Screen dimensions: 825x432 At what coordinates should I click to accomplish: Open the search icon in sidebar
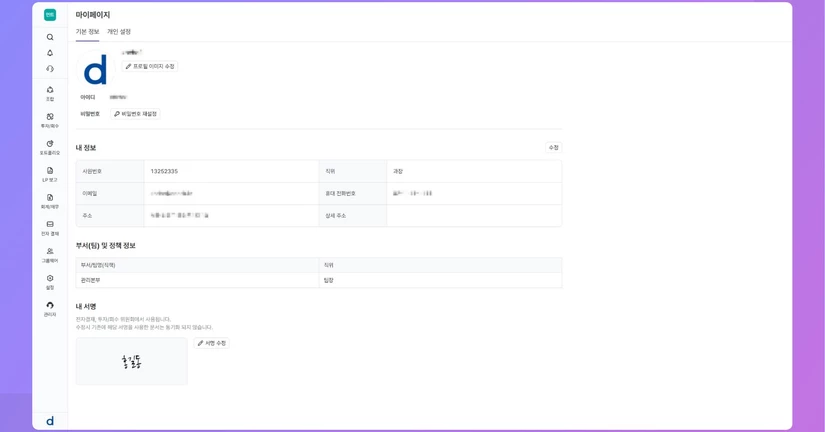50,37
